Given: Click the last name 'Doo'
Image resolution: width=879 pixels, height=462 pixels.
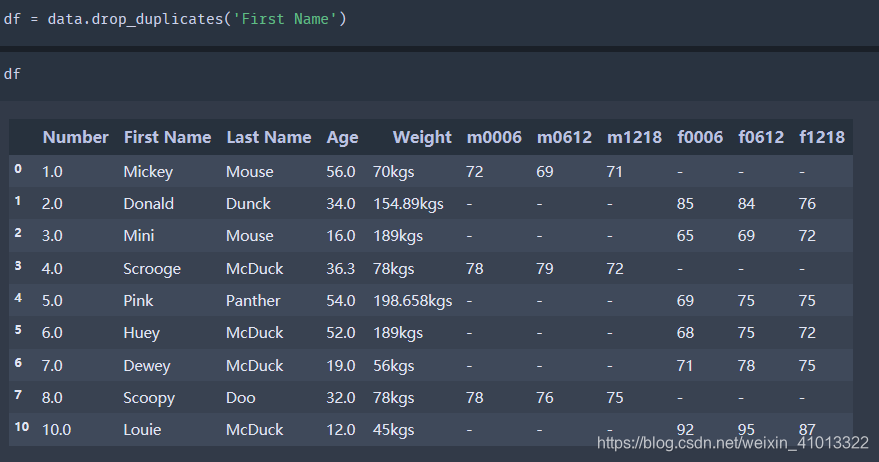Looking at the screenshot, I should [240, 398].
